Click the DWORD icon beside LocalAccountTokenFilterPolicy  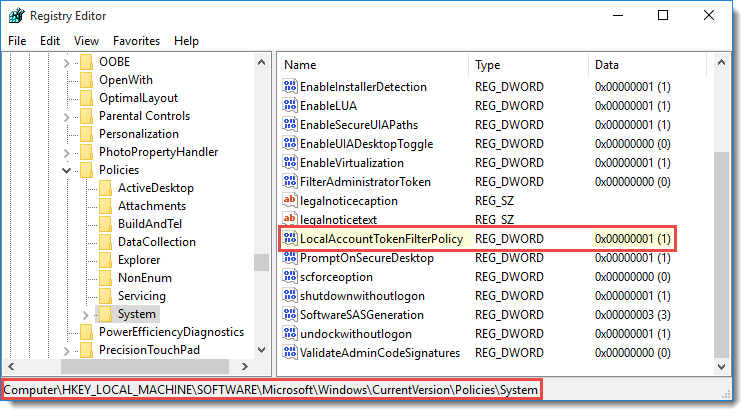coord(290,239)
